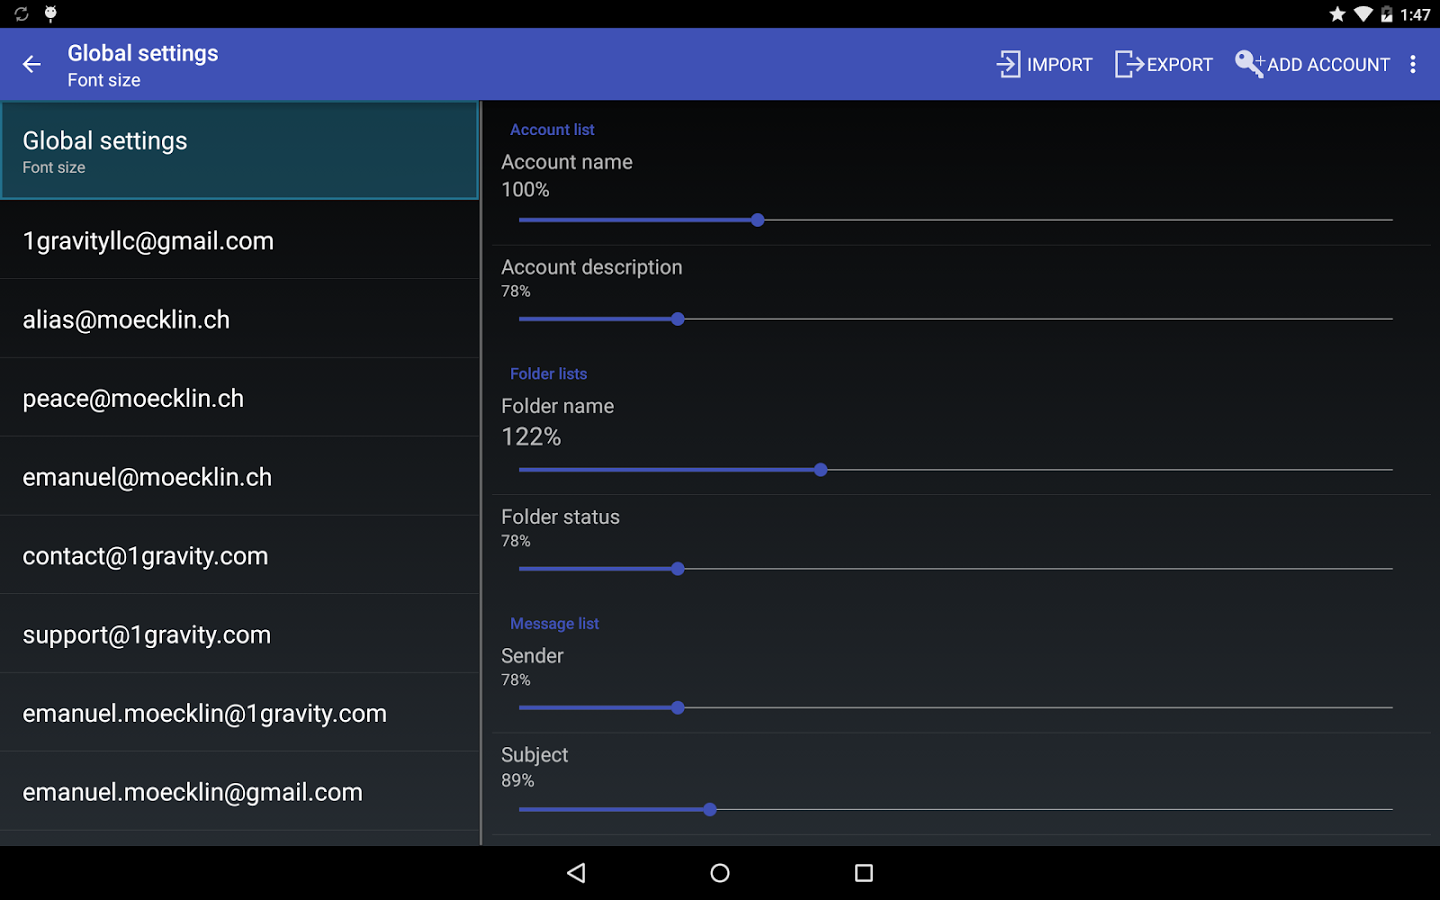Image resolution: width=1440 pixels, height=900 pixels.
Task: Click the EXPORT text label
Action: point(1180,65)
